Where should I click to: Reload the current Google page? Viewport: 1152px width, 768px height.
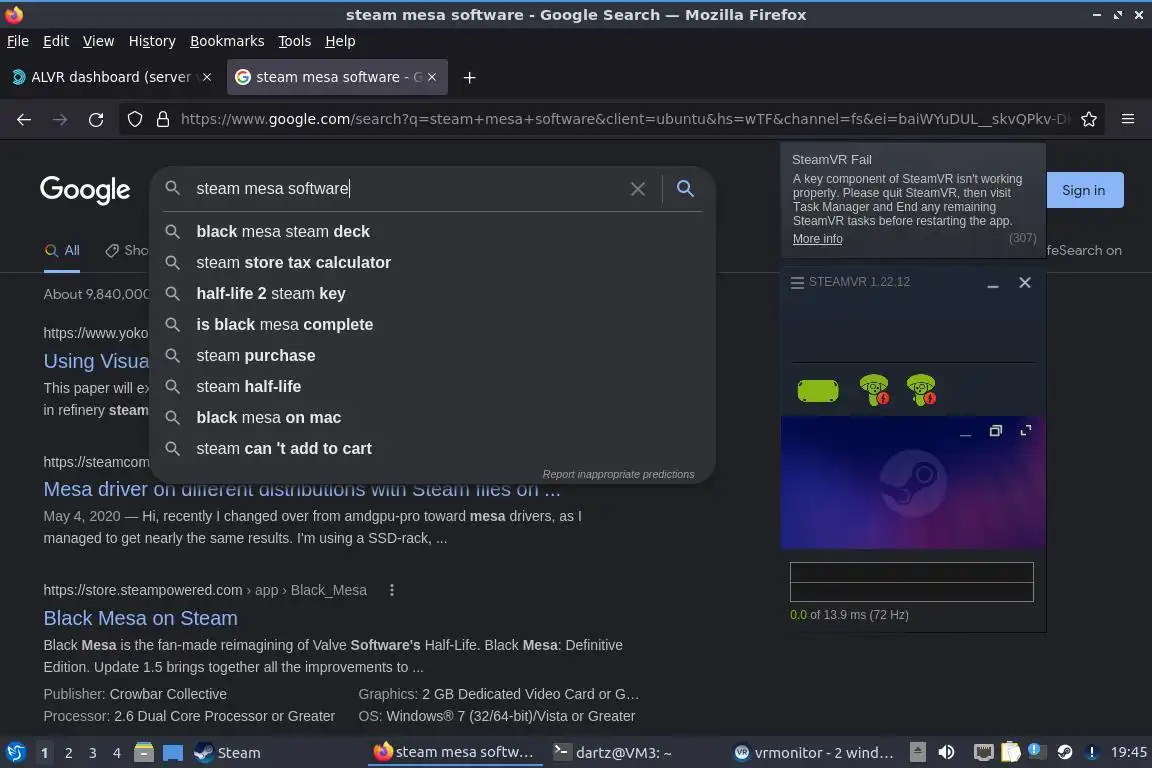point(96,119)
